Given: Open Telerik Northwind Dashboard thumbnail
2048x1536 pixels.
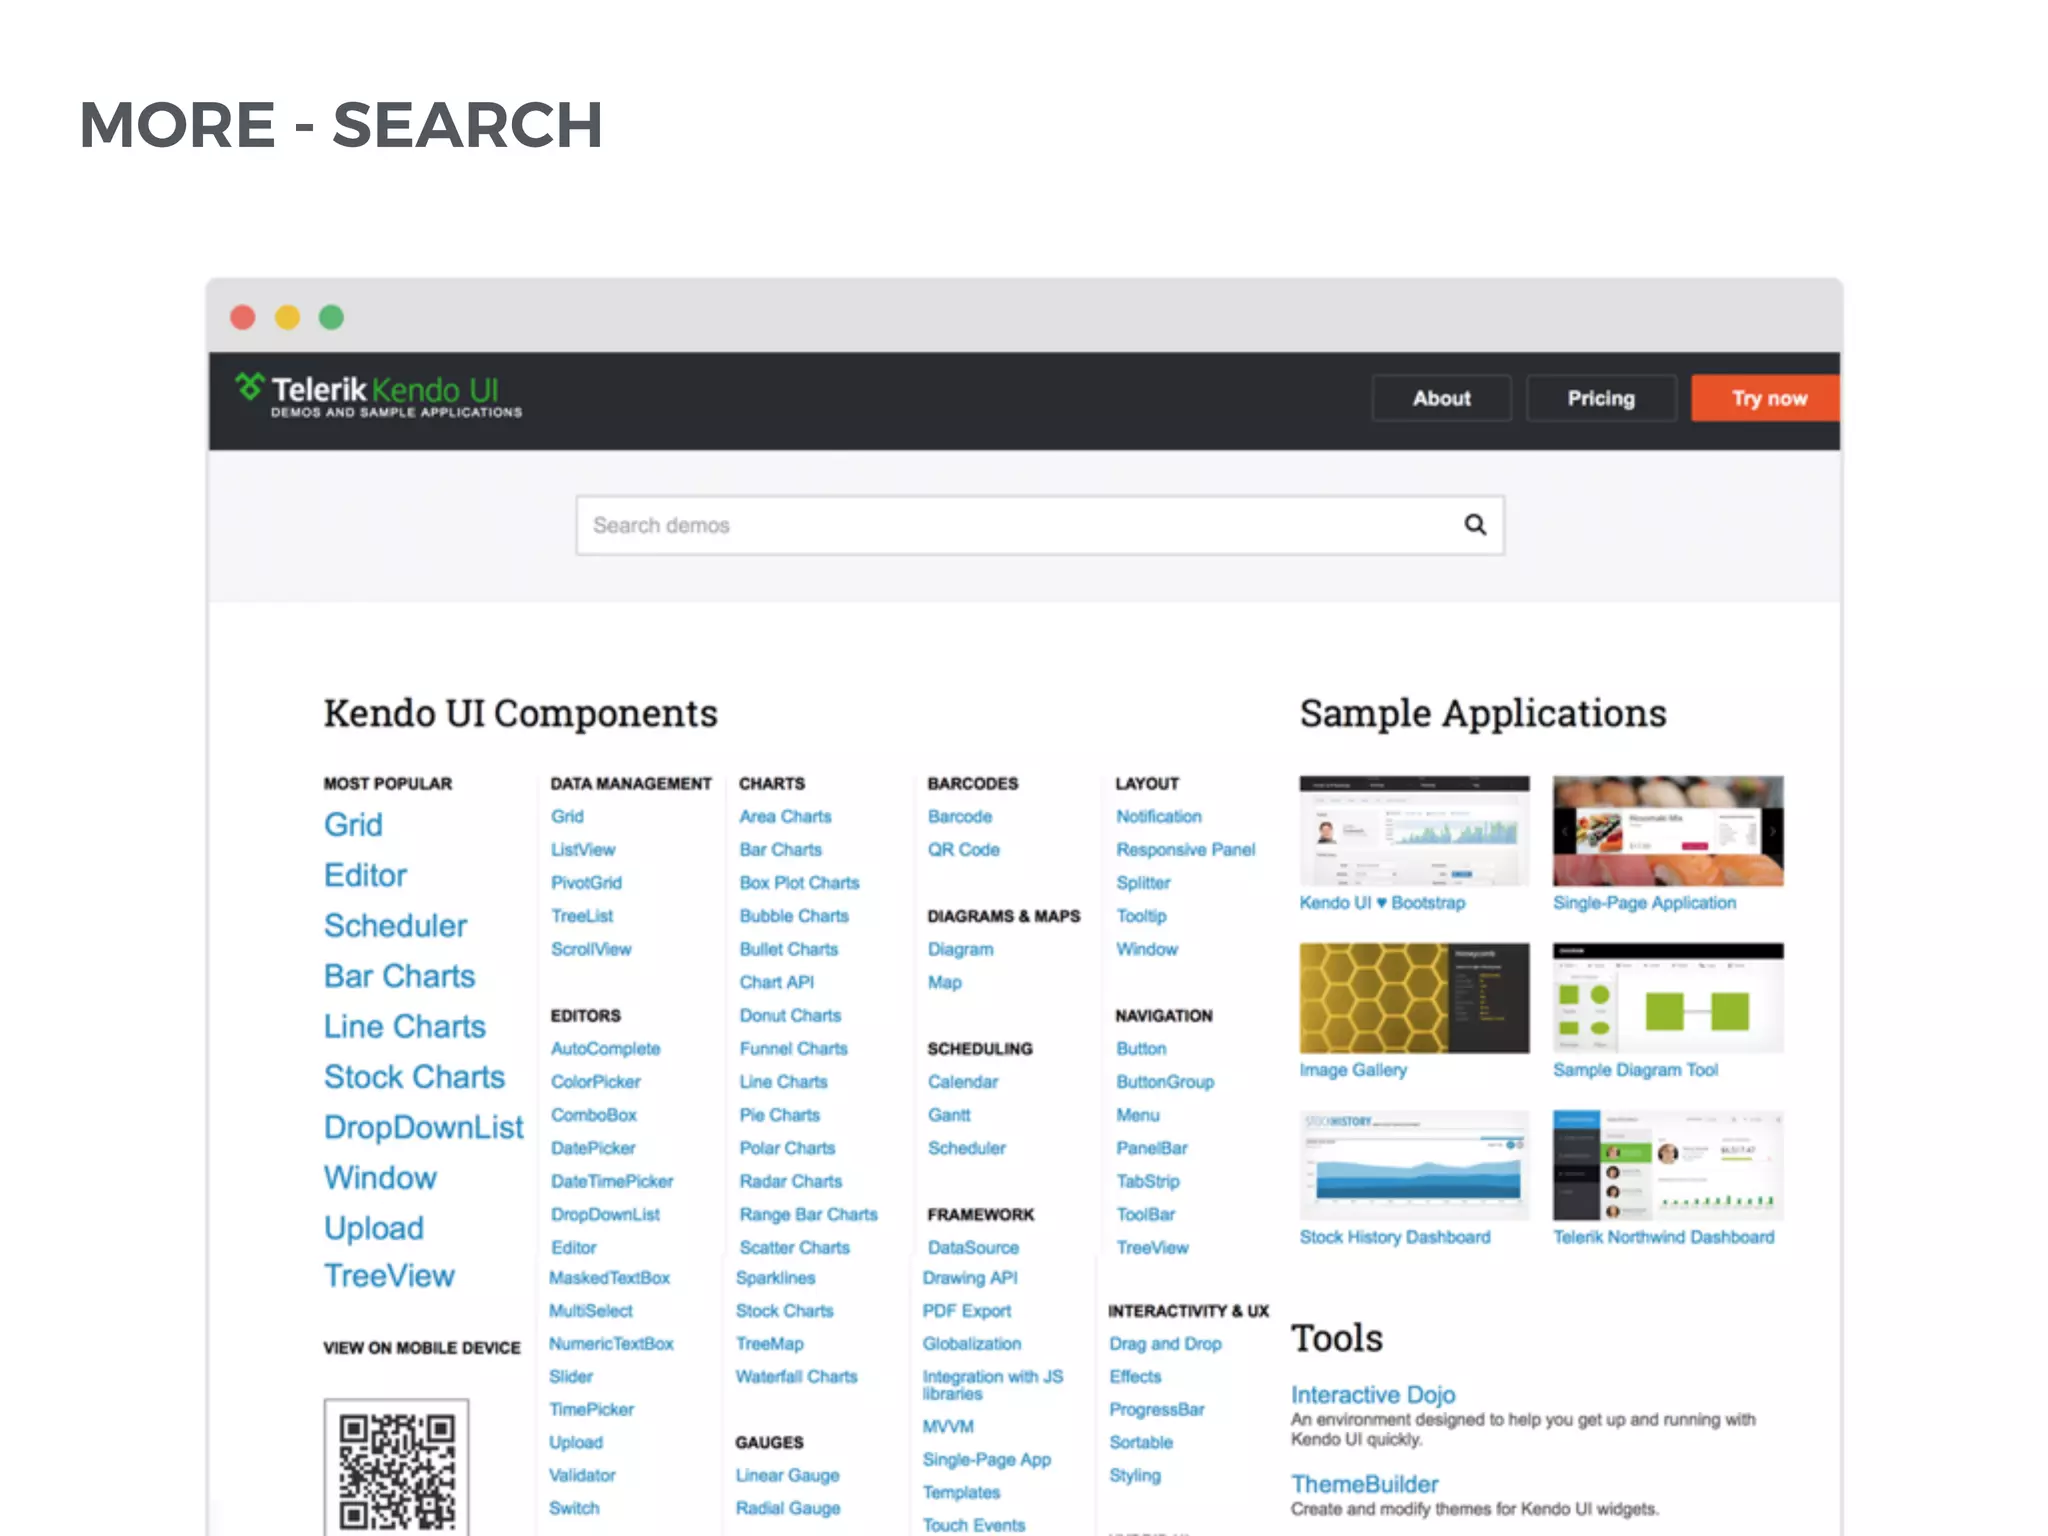Looking at the screenshot, I should point(1668,1164).
